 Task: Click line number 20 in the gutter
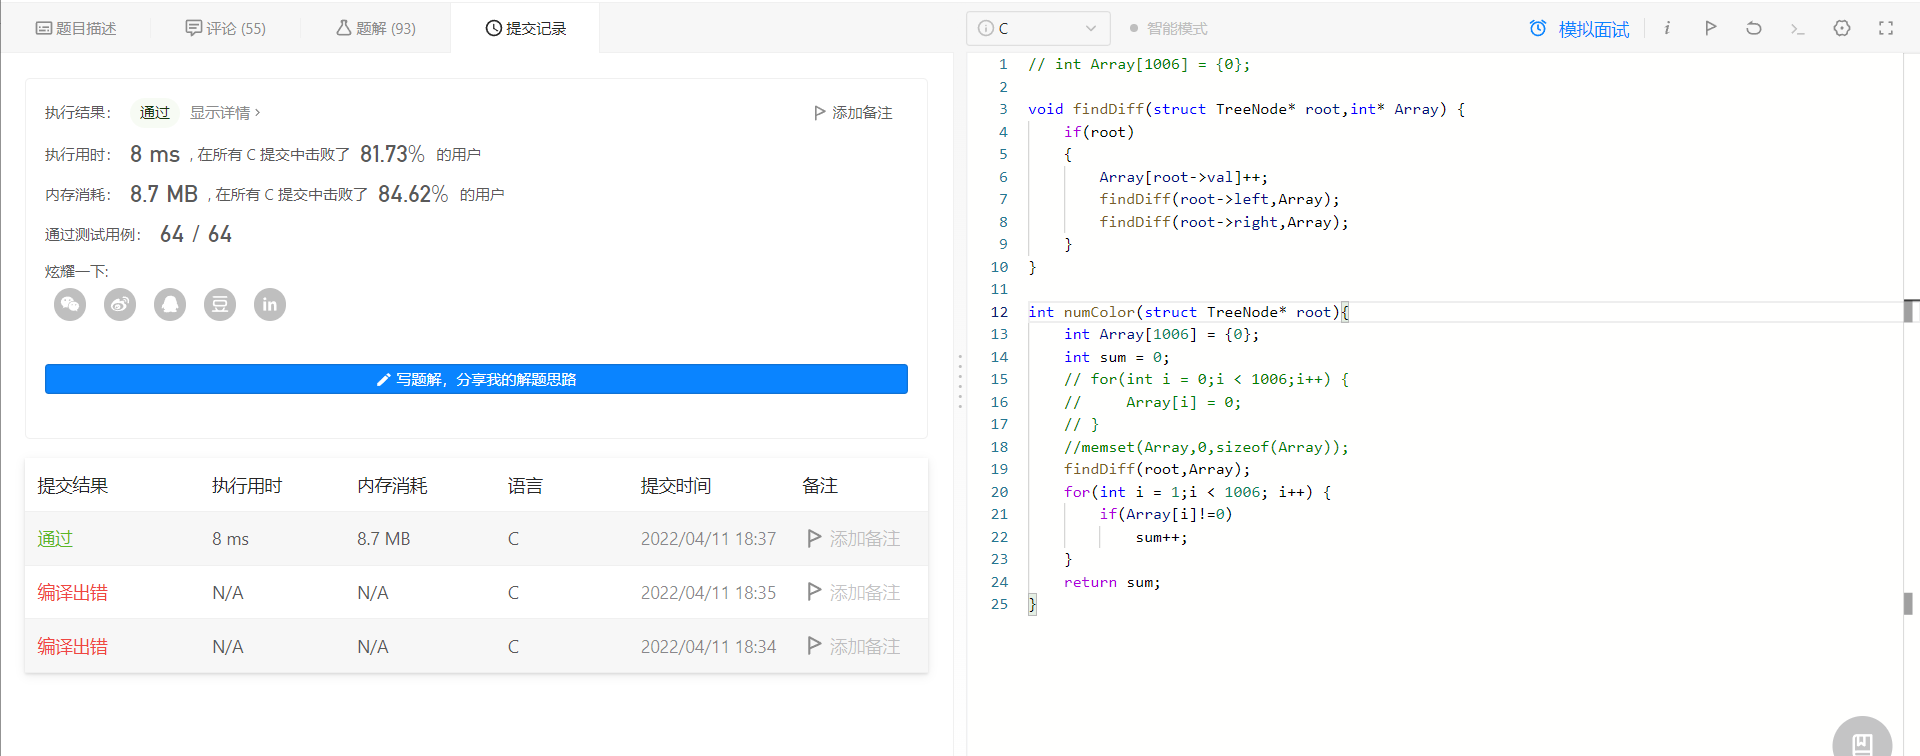pyautogui.click(x=999, y=492)
